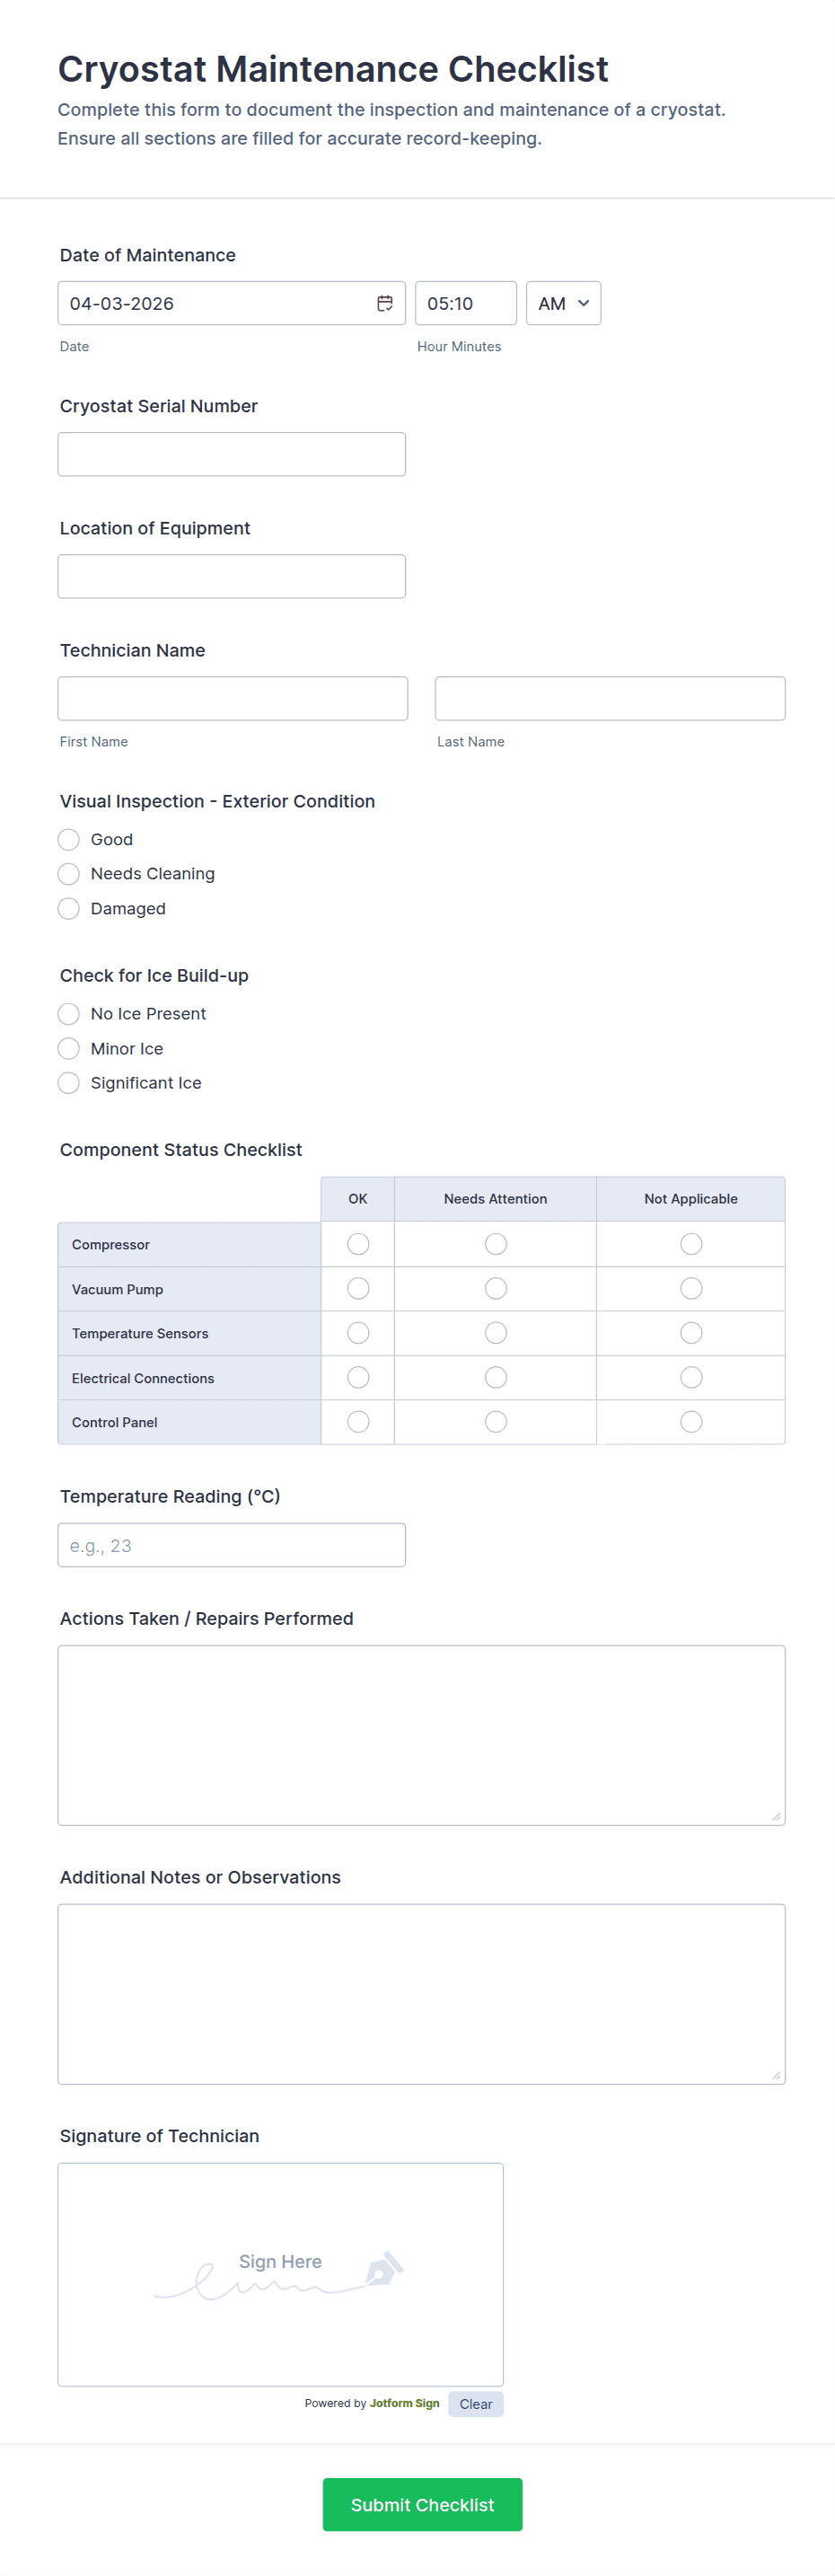Mark Compressor as OK

coord(358,1244)
